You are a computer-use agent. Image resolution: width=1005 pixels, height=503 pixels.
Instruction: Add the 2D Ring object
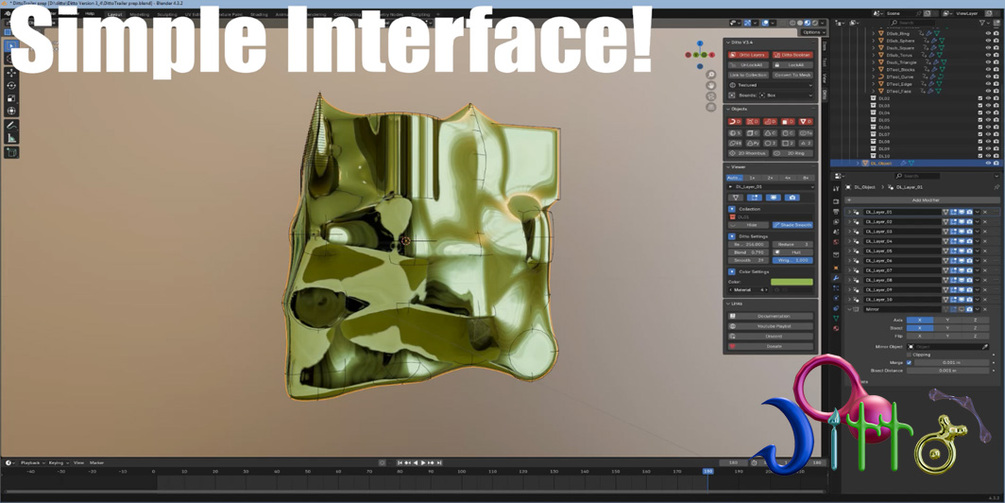click(793, 153)
